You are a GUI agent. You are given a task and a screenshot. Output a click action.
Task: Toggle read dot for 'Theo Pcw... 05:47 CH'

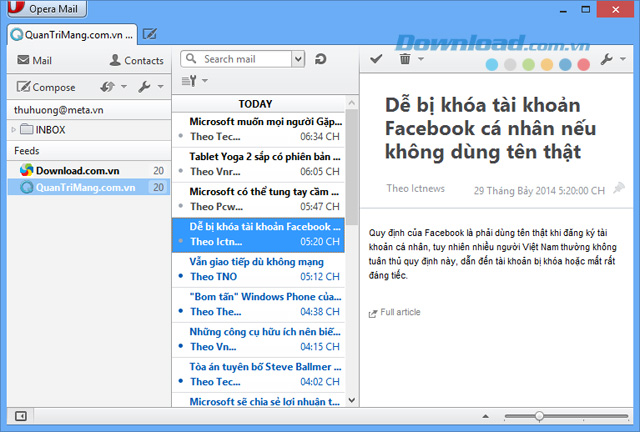[181, 206]
